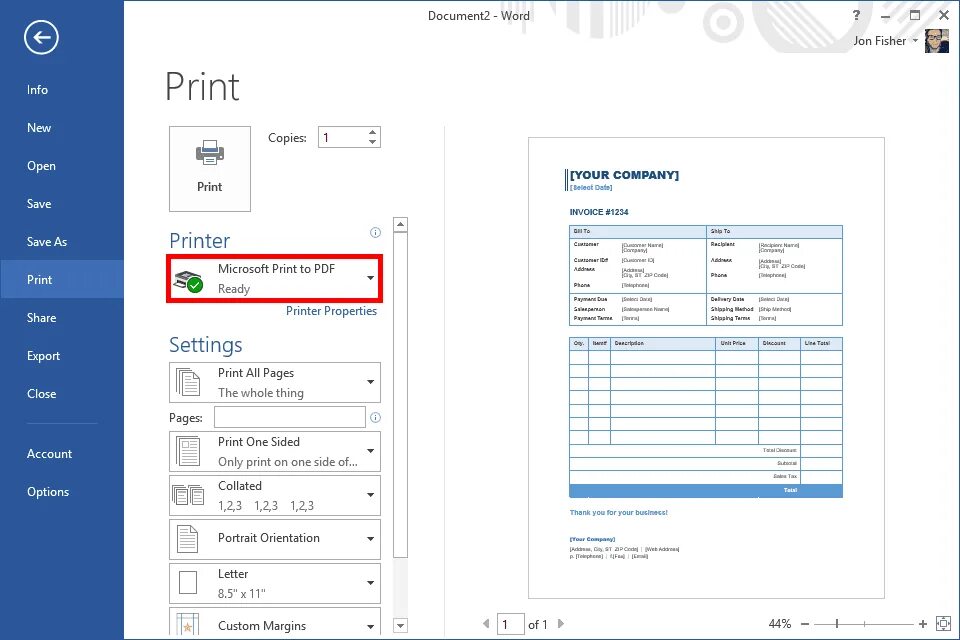Click the Print One Sided page icon
Screen dimensions: 960x640
188,451
